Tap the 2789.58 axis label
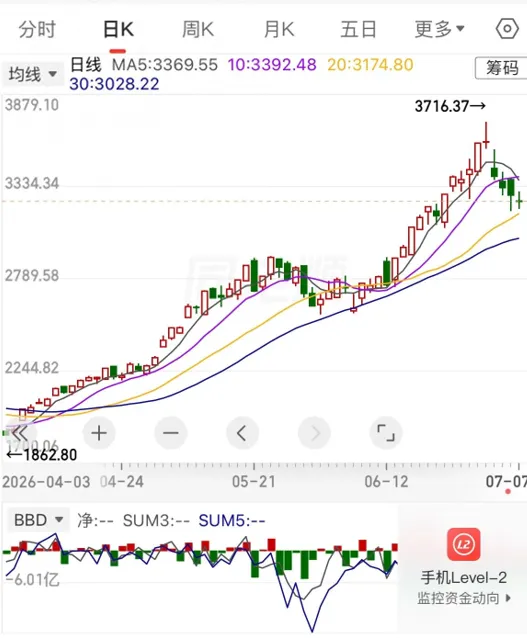This screenshot has width=527, height=638. coord(32,276)
